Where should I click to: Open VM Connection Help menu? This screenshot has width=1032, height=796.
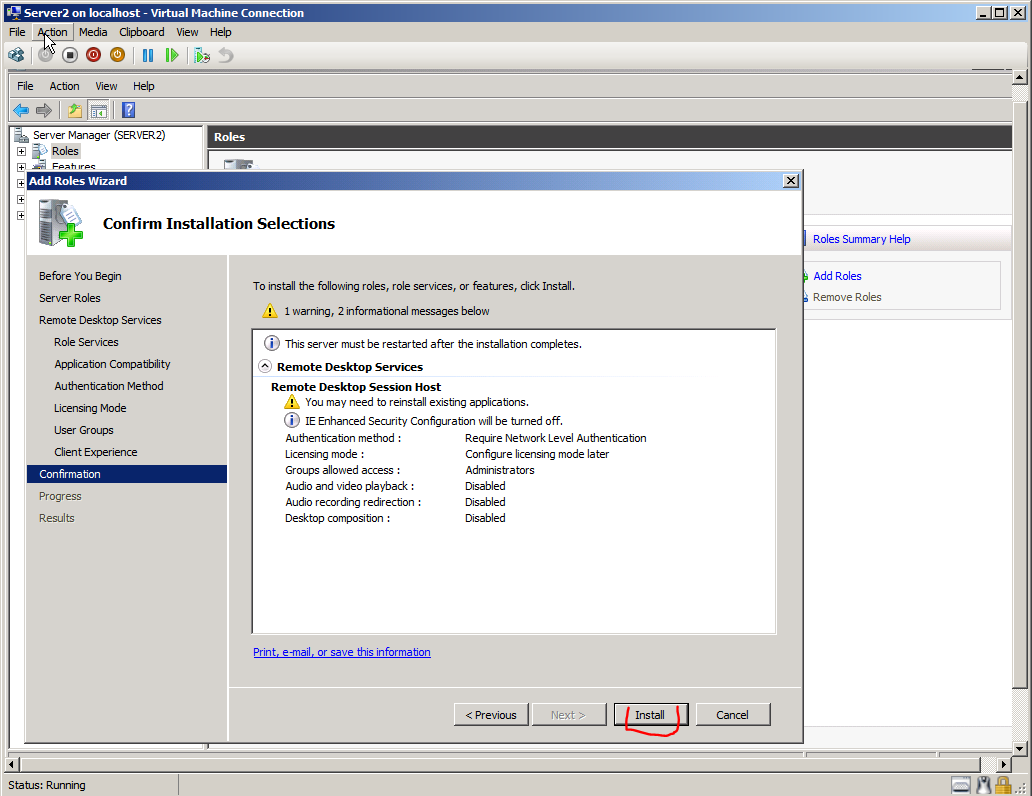(220, 32)
